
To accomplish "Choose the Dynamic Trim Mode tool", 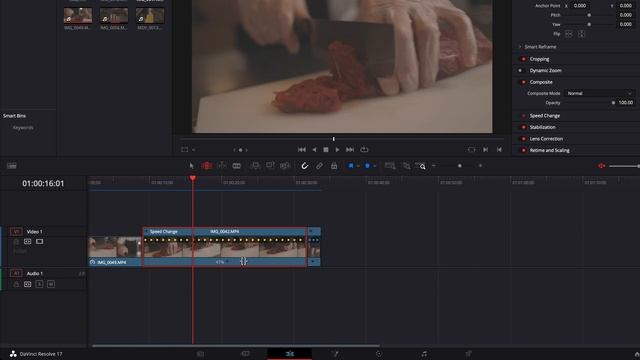I will [x=222, y=166].
